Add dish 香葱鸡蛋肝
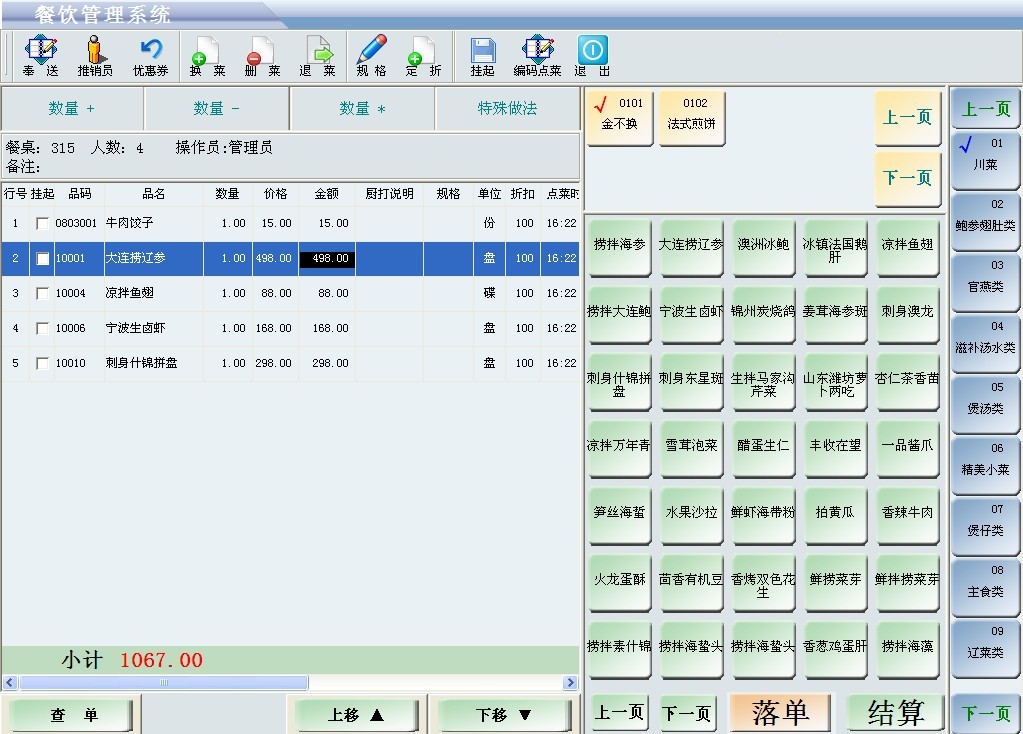Viewport: 1023px width, 734px height. pyautogui.click(x=835, y=650)
